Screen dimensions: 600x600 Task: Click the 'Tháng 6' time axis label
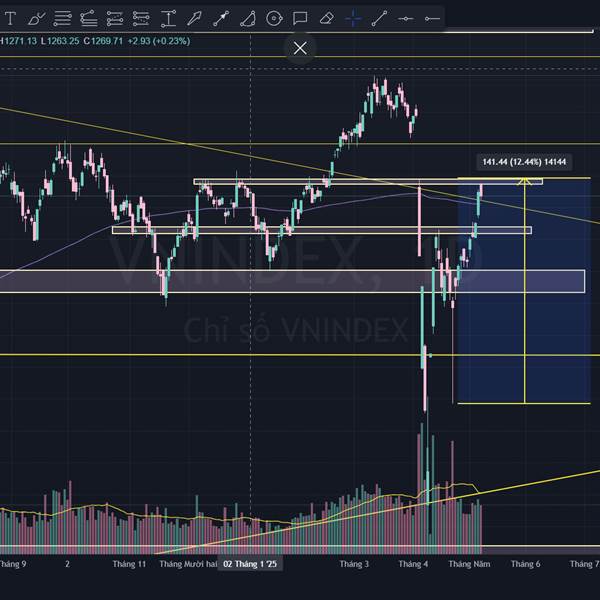[526, 564]
